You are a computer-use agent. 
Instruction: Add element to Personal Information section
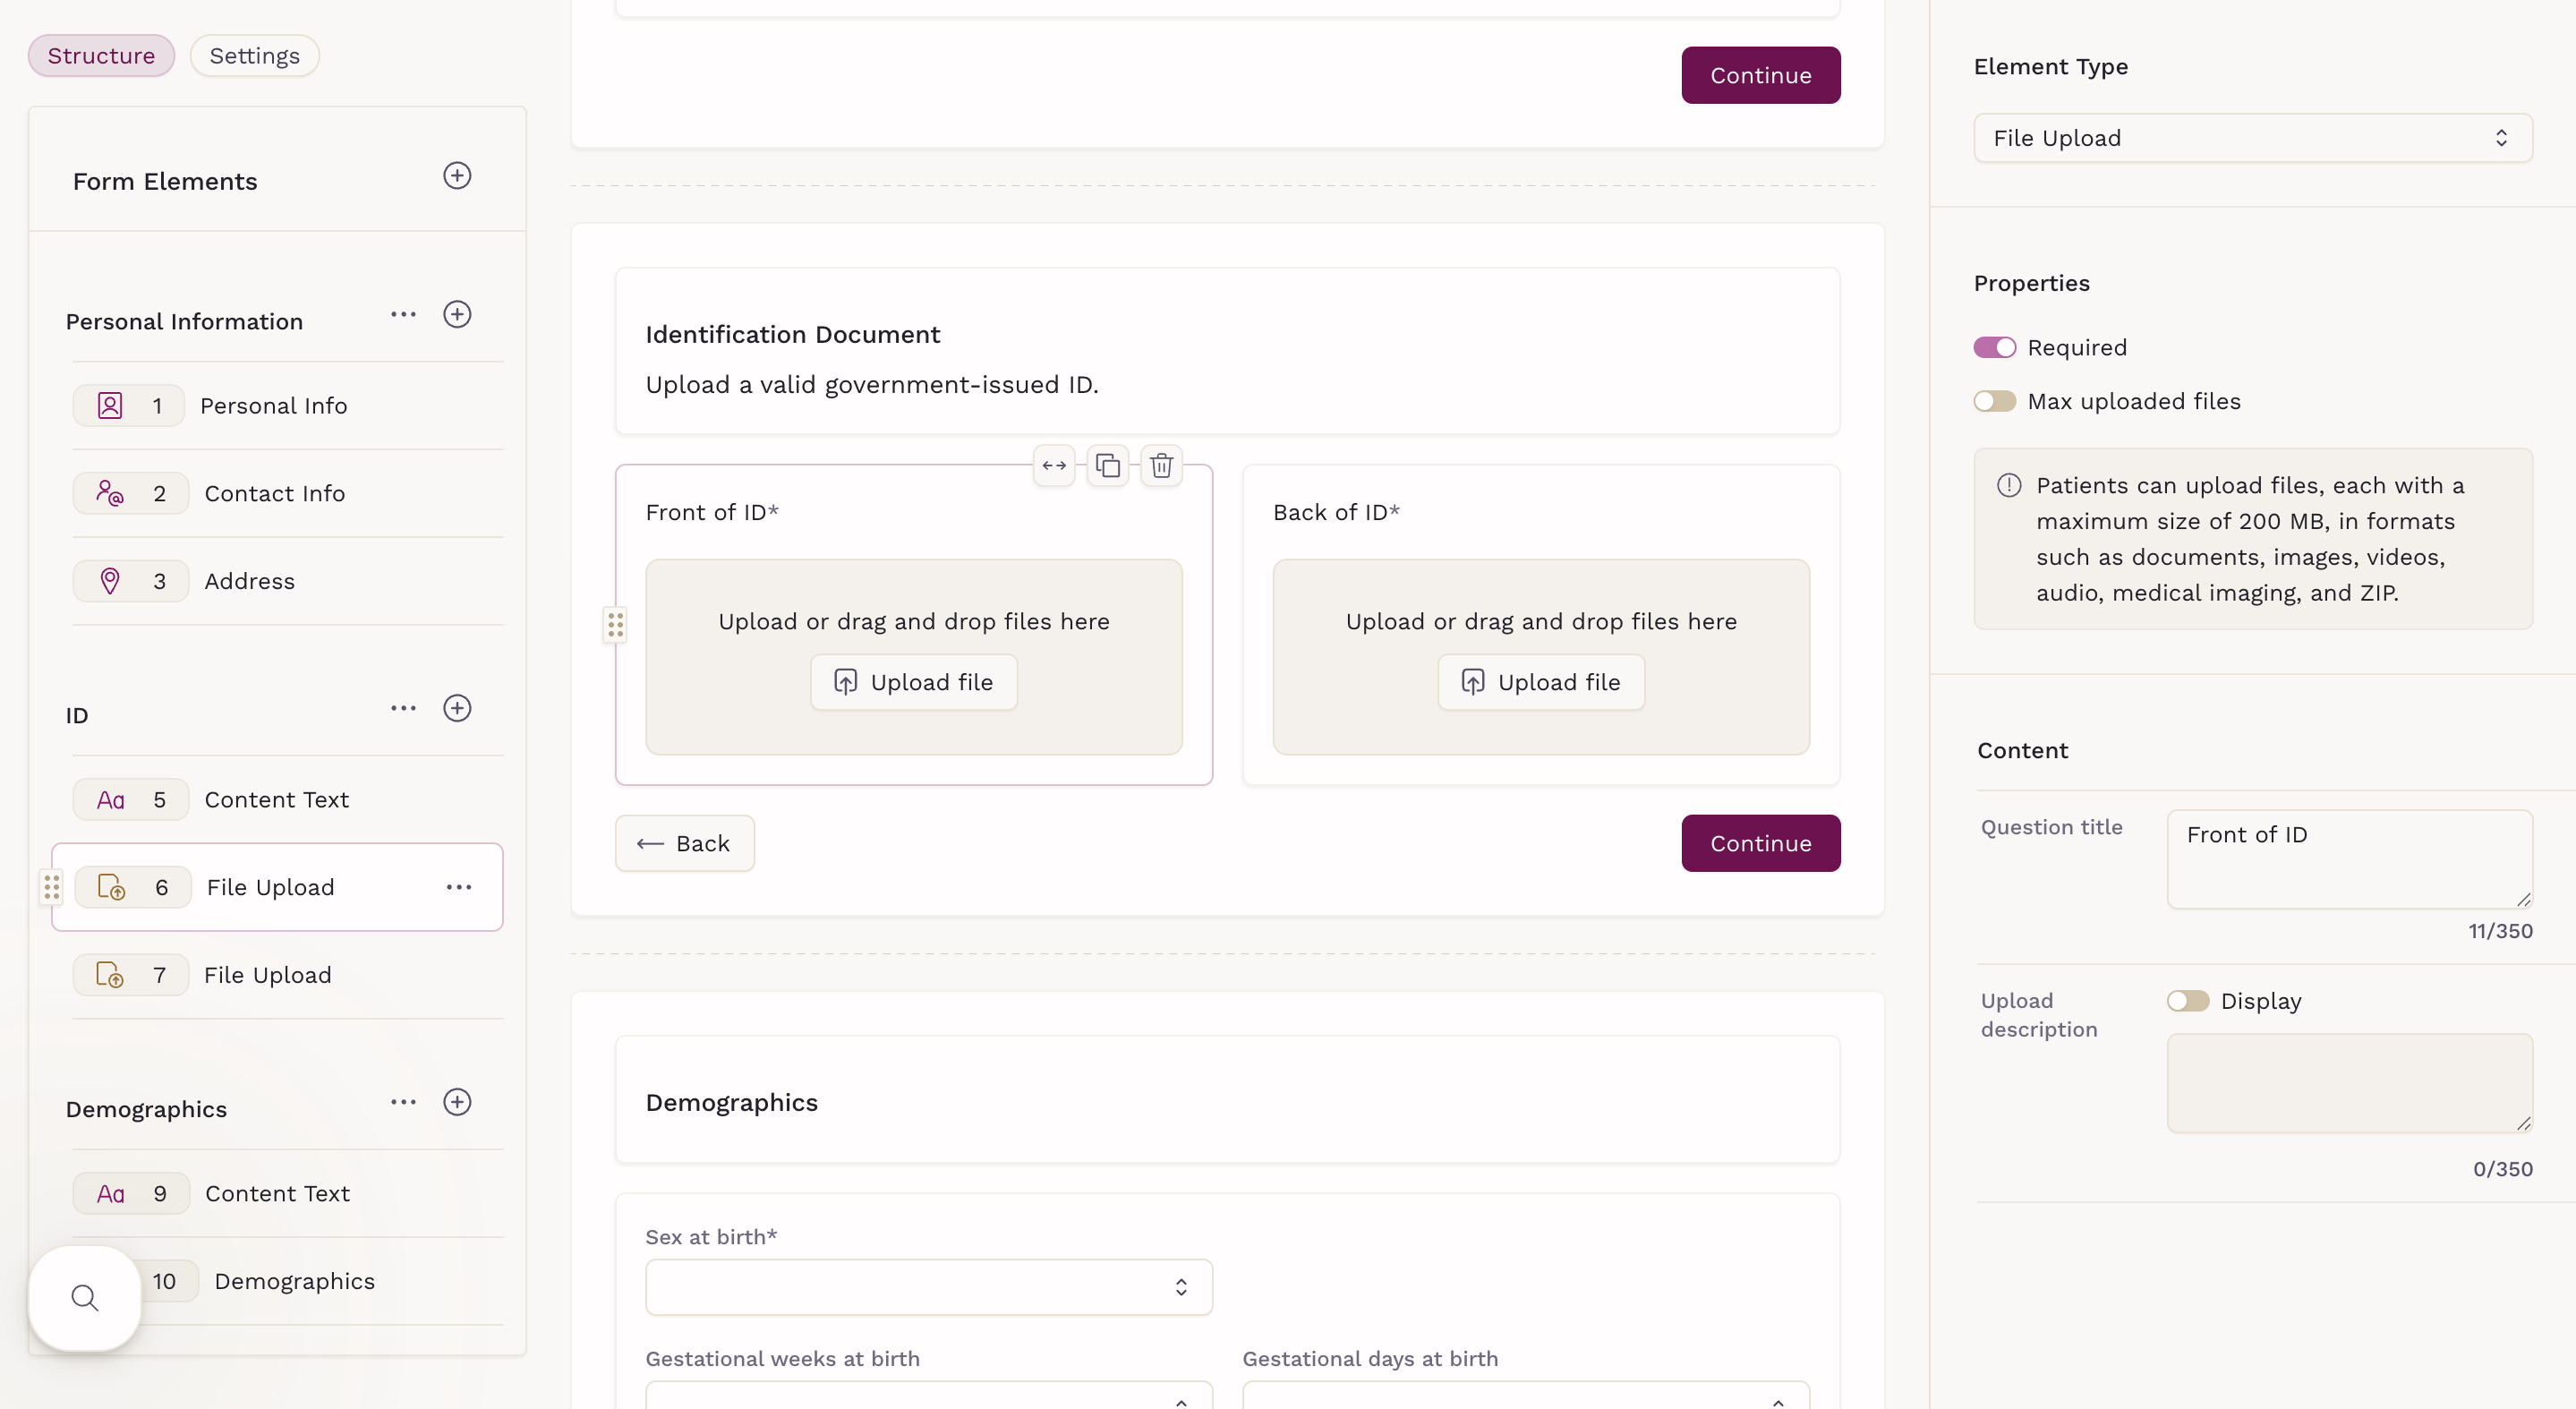coord(457,315)
